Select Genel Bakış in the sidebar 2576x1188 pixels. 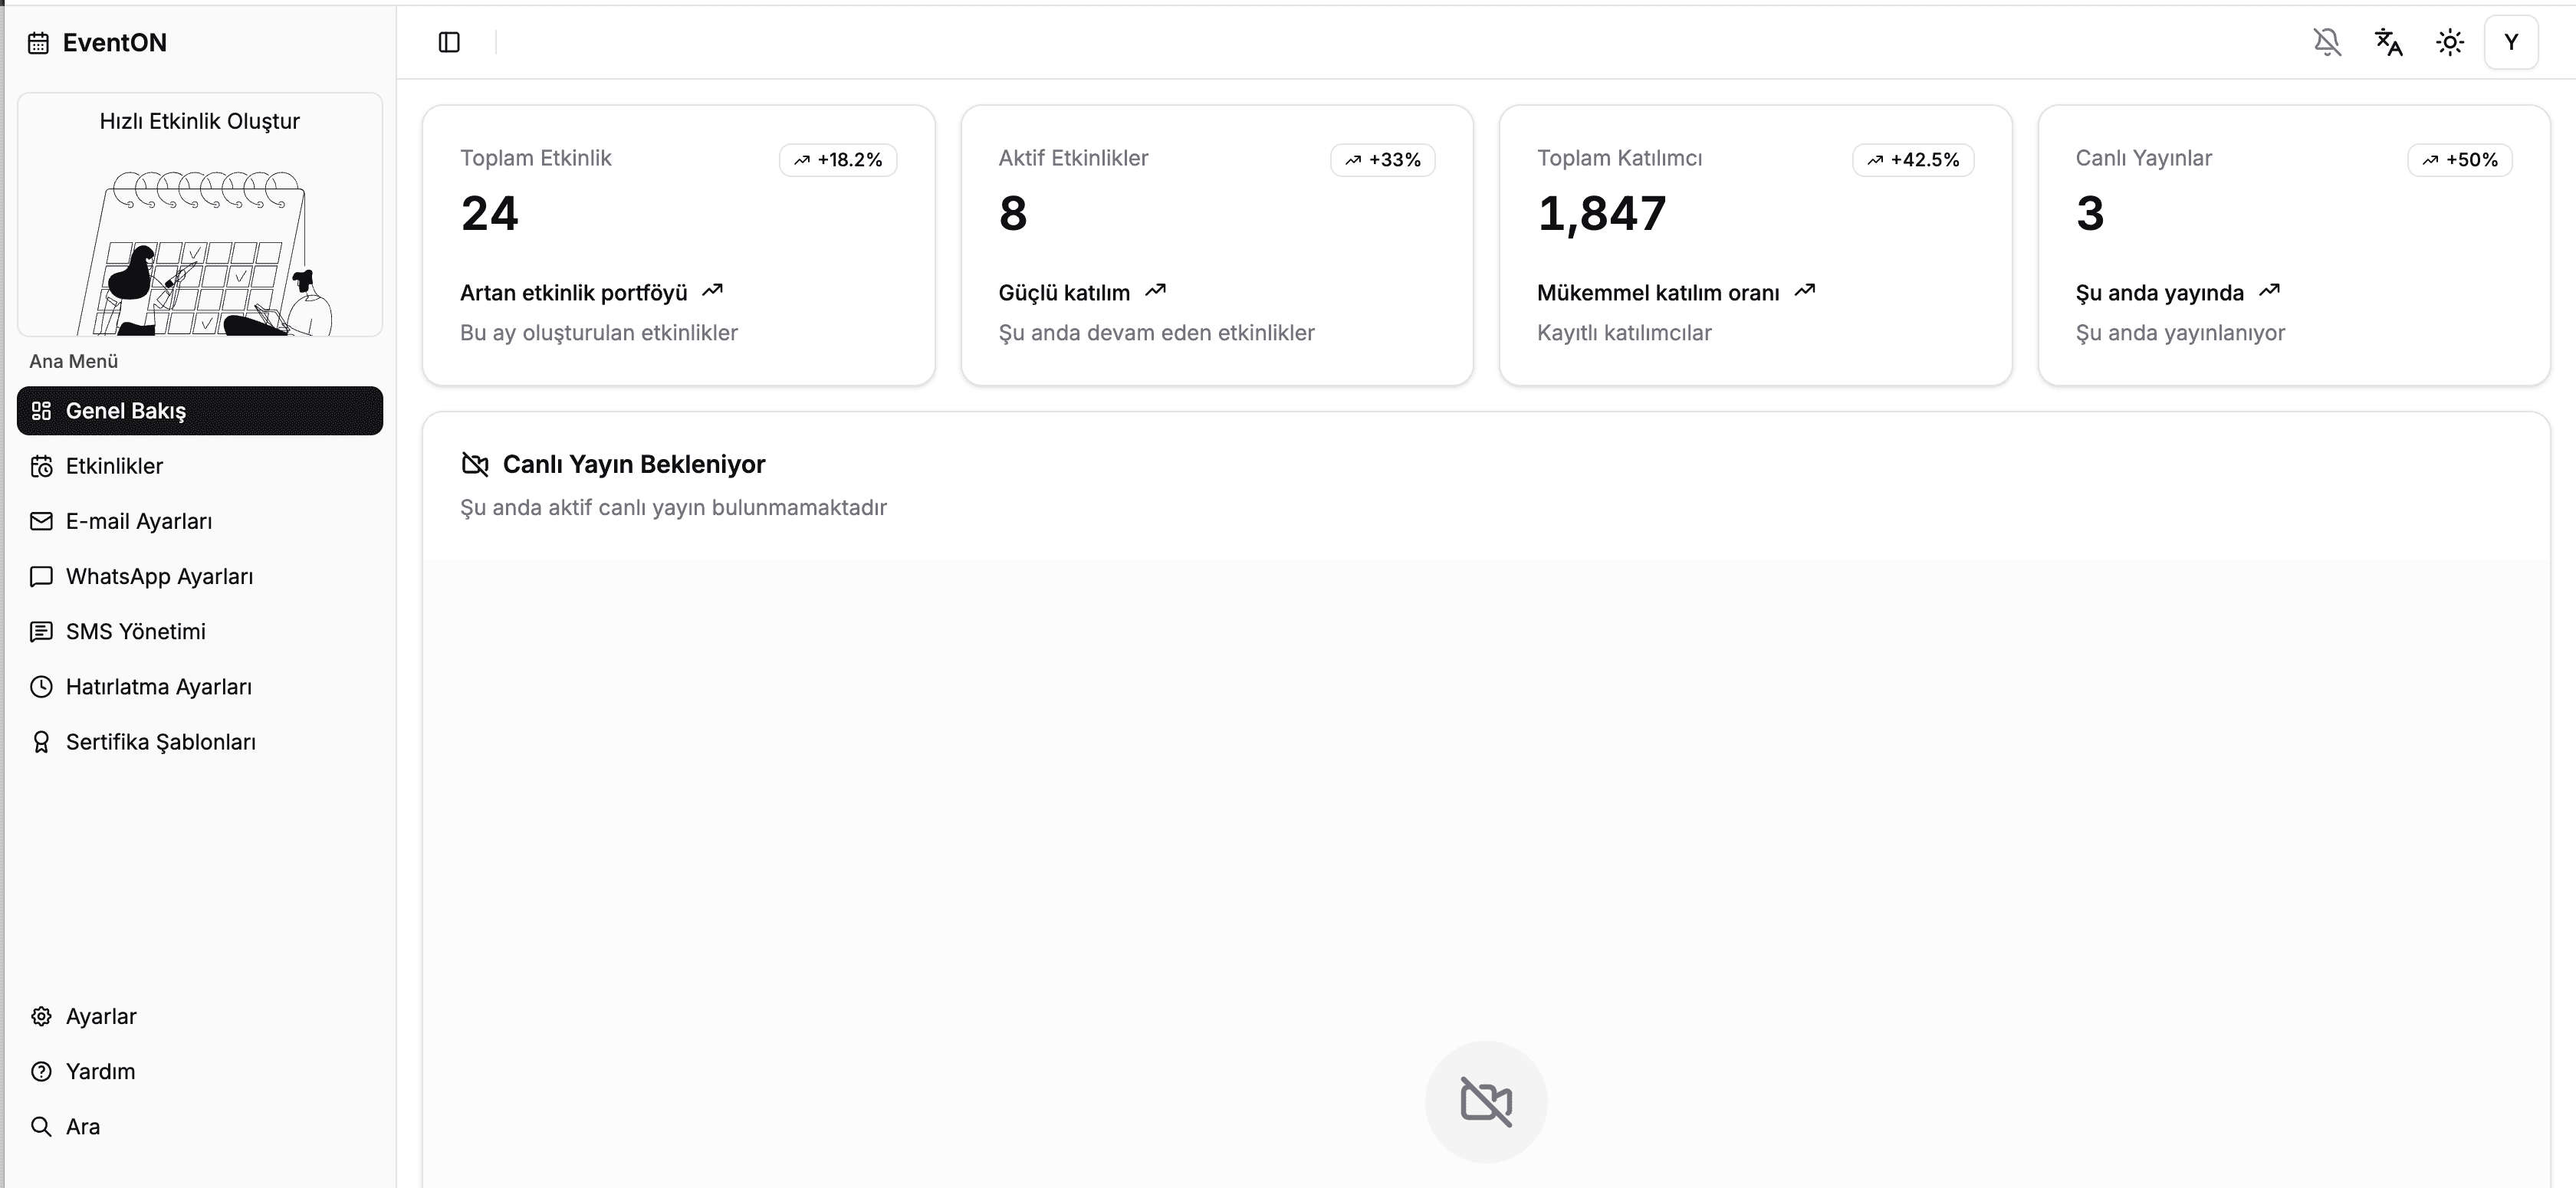[x=200, y=411]
